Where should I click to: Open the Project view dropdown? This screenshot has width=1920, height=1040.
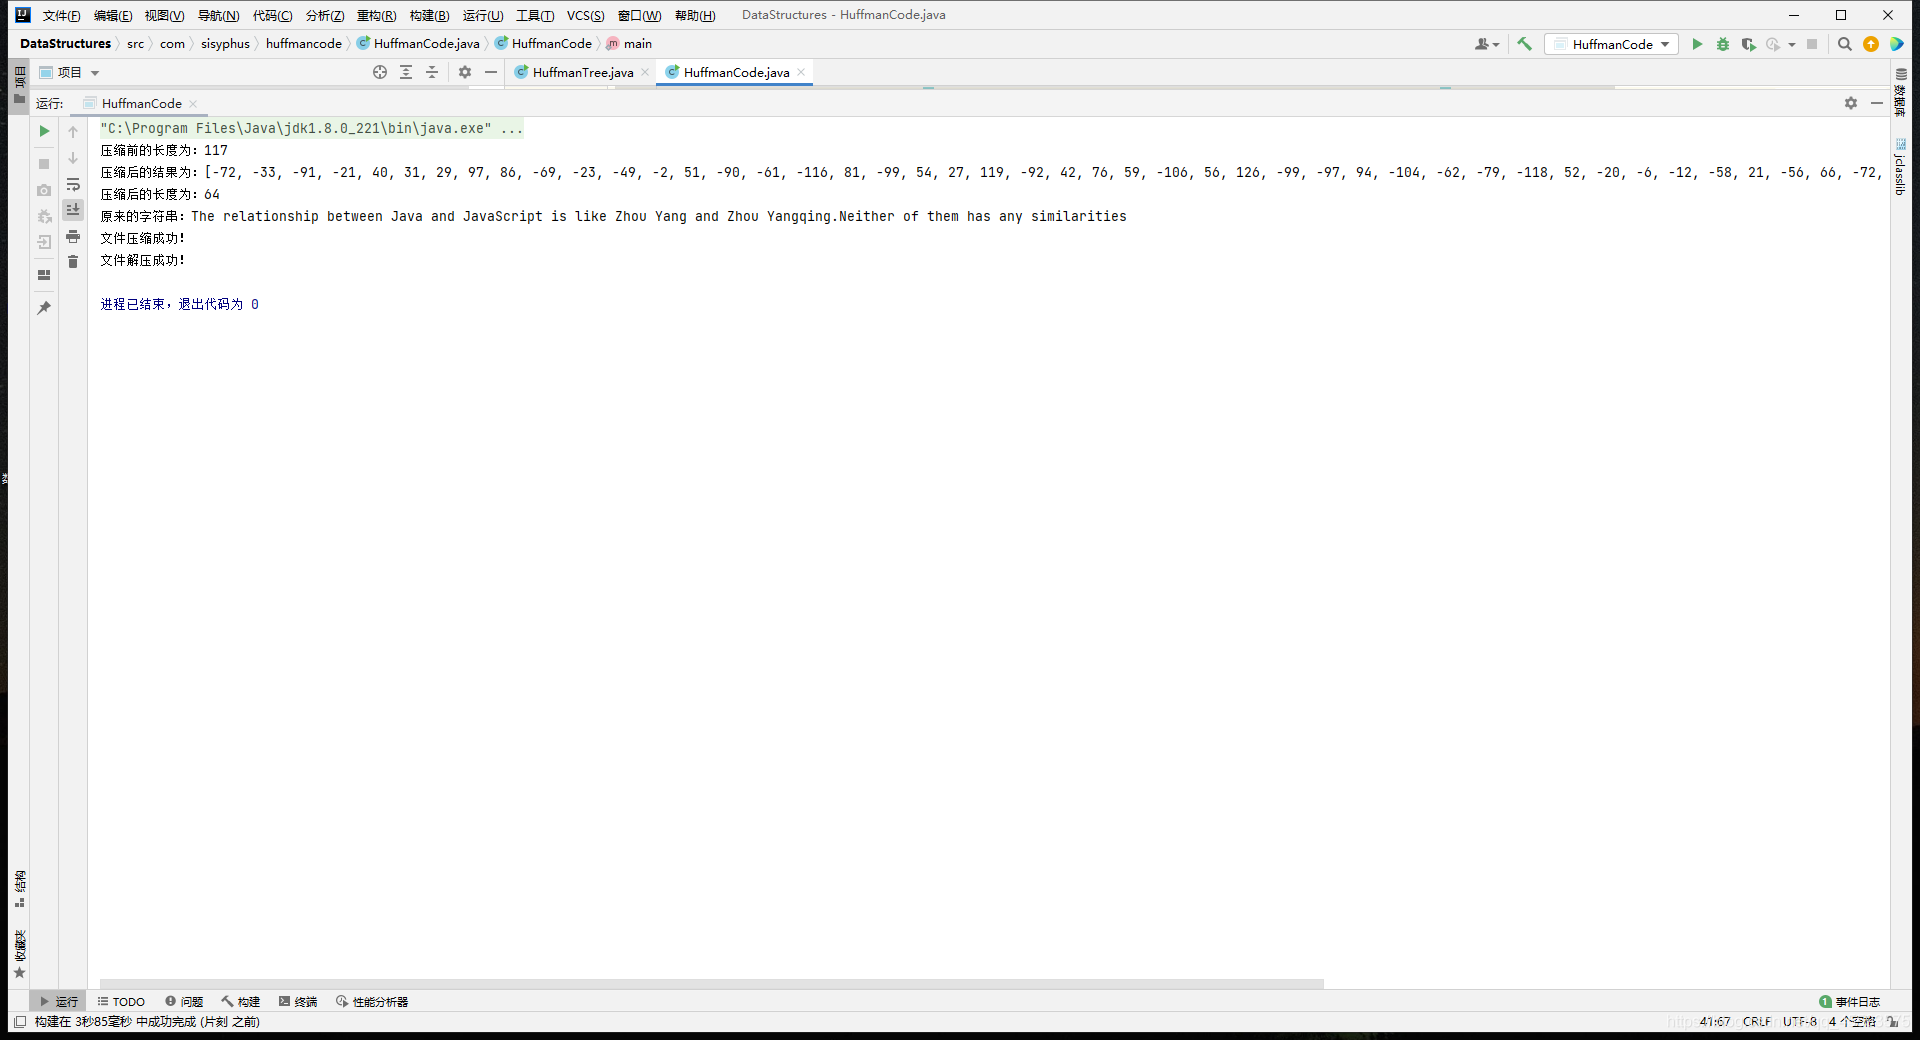pos(70,72)
